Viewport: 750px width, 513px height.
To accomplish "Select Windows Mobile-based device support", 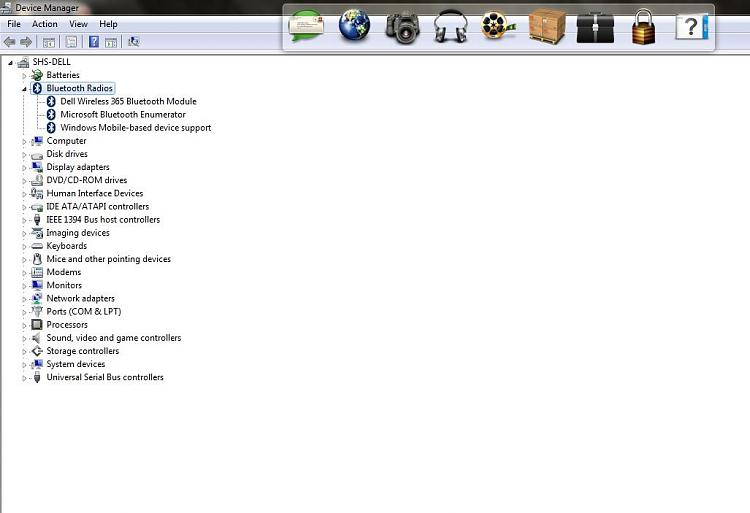I will point(135,128).
